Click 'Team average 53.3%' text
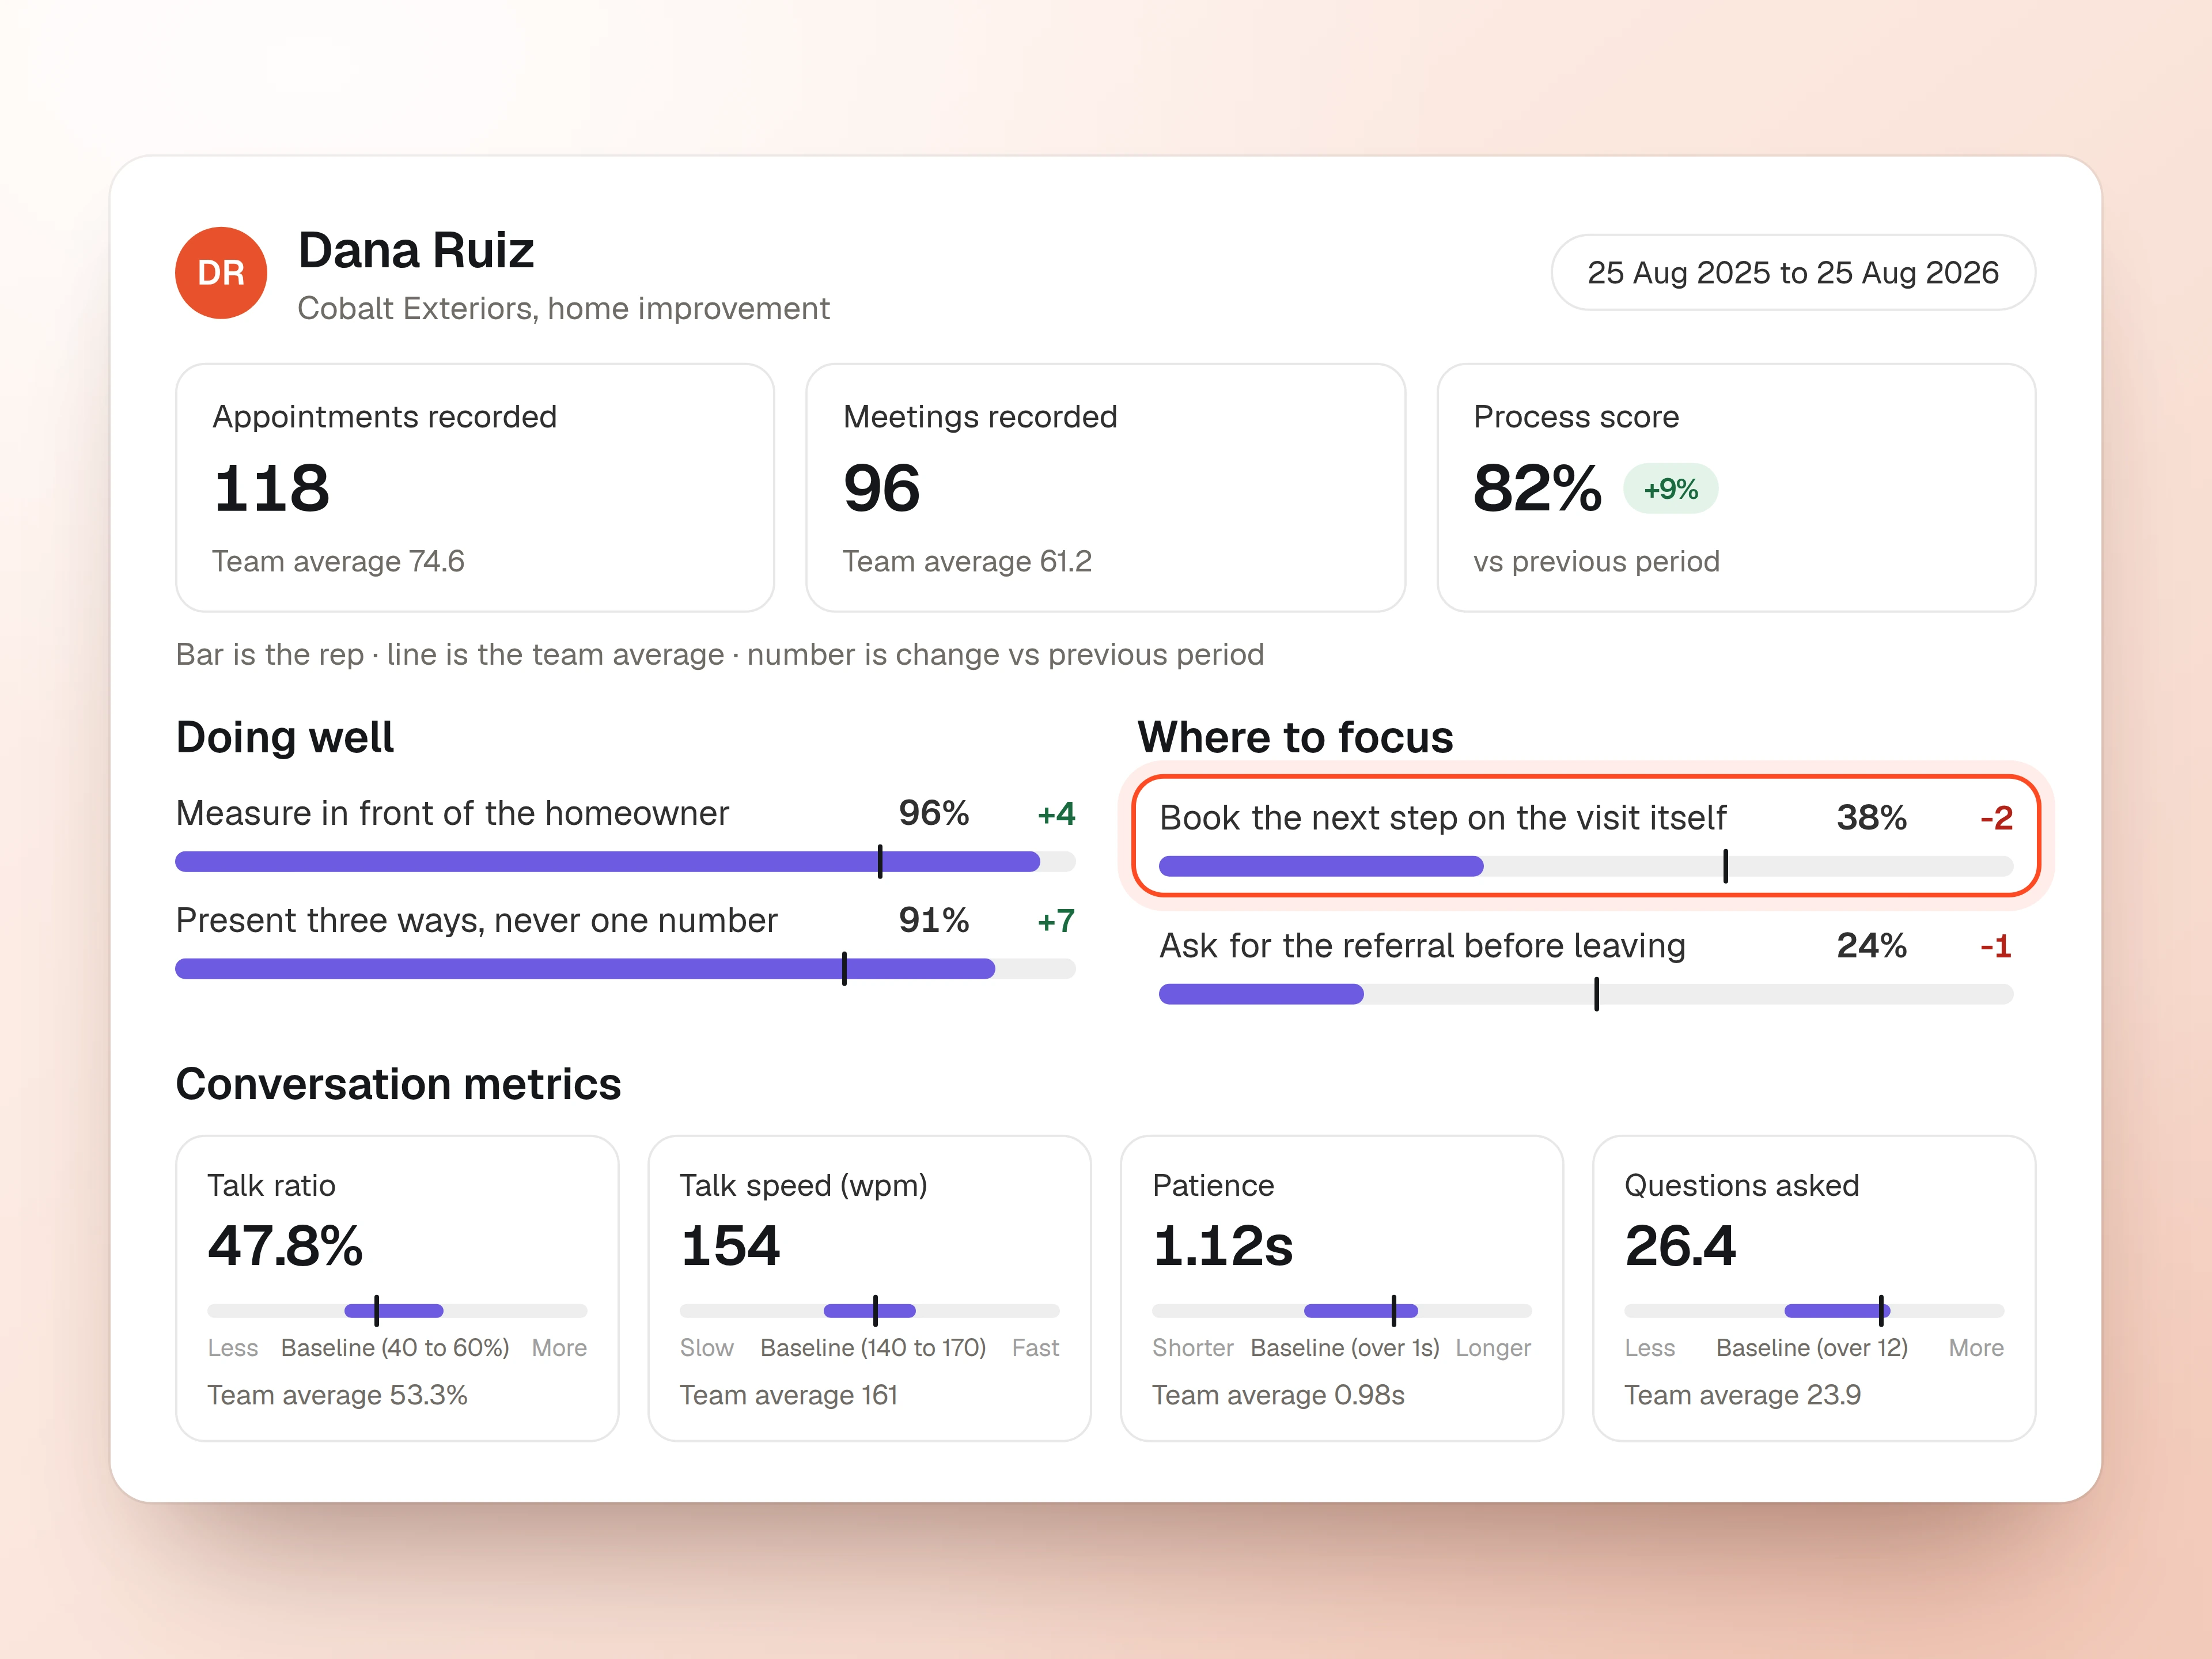This screenshot has height=1659, width=2212. tap(337, 1395)
